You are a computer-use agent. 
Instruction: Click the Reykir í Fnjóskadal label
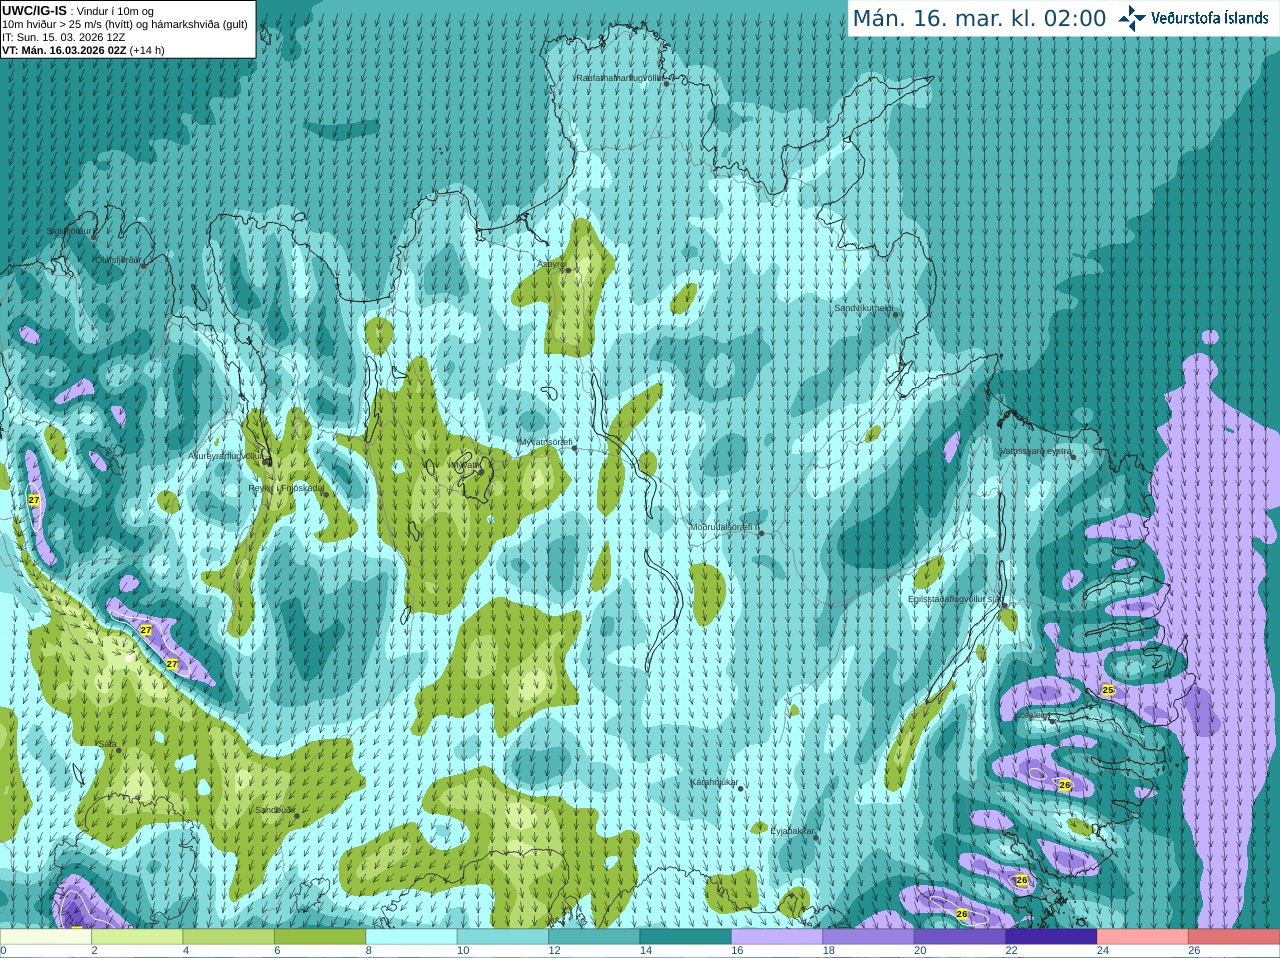pos(286,488)
